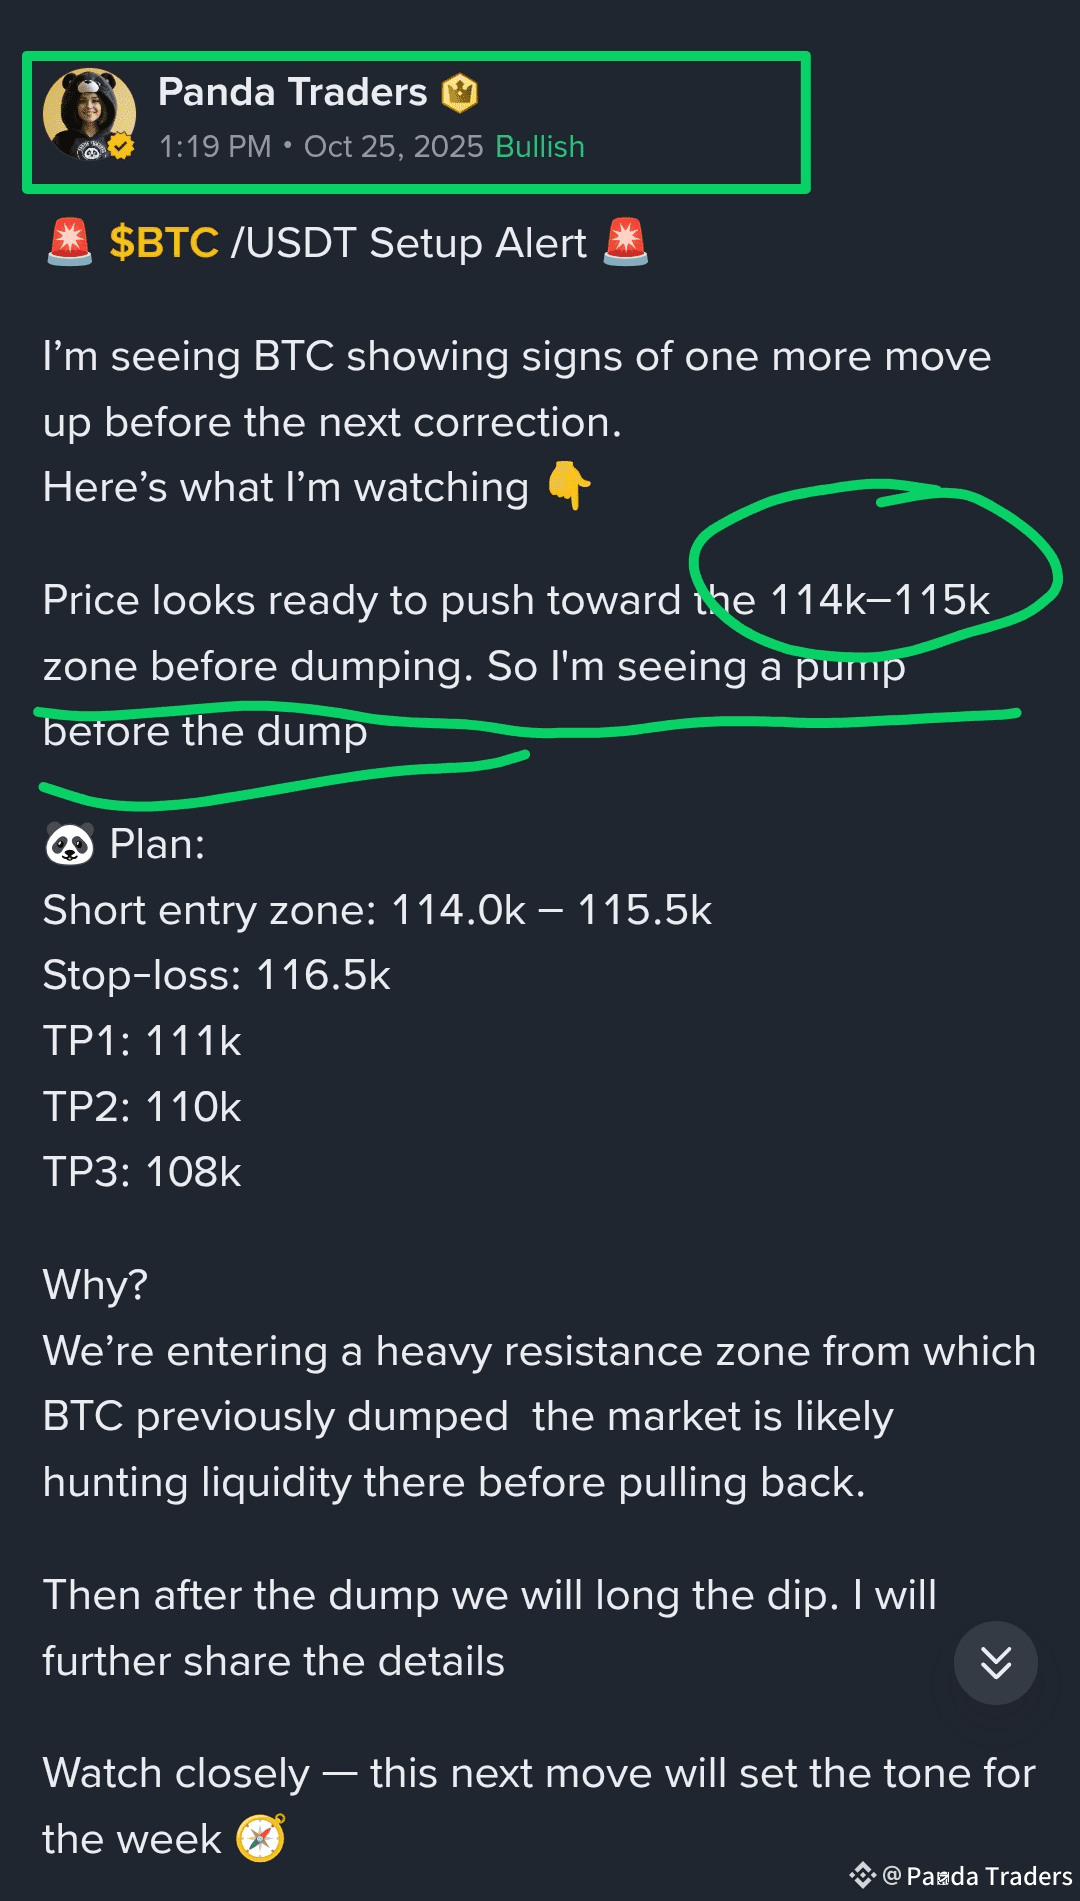
Task: Tap the Binance logo in watermark
Action: coord(862,1875)
